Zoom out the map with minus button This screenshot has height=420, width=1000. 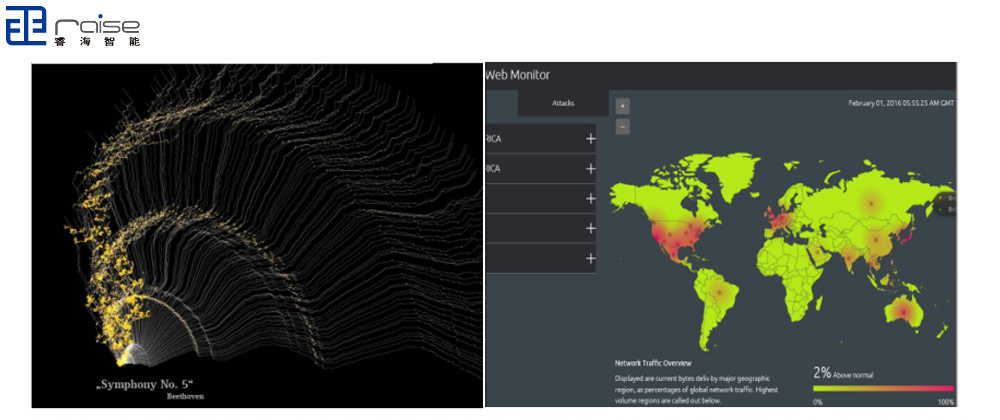623,126
